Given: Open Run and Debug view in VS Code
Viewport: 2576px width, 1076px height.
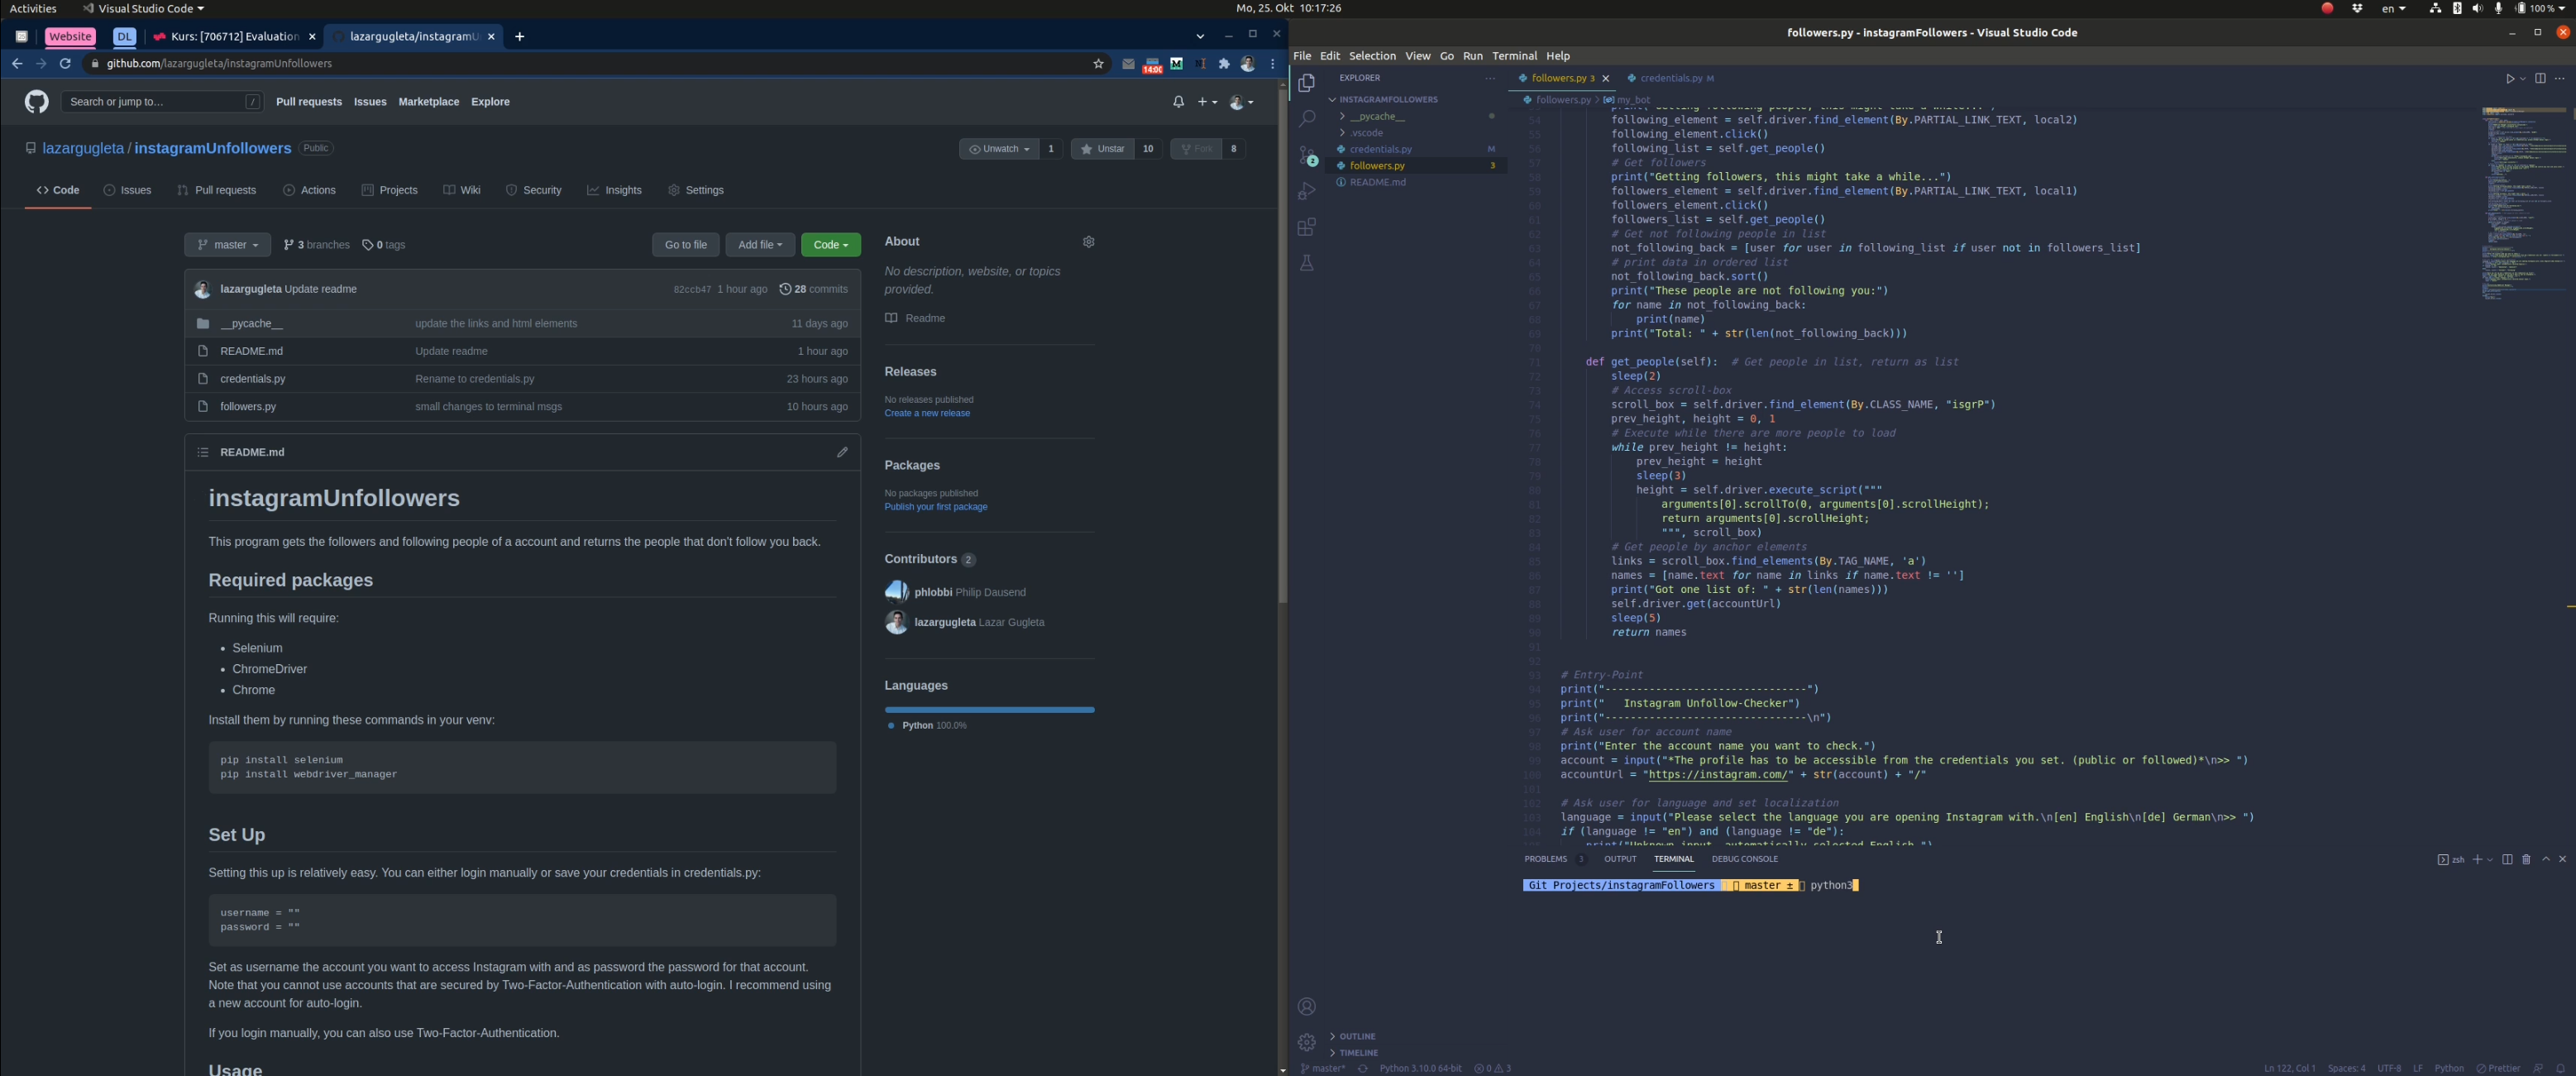Looking at the screenshot, I should coord(1306,191).
